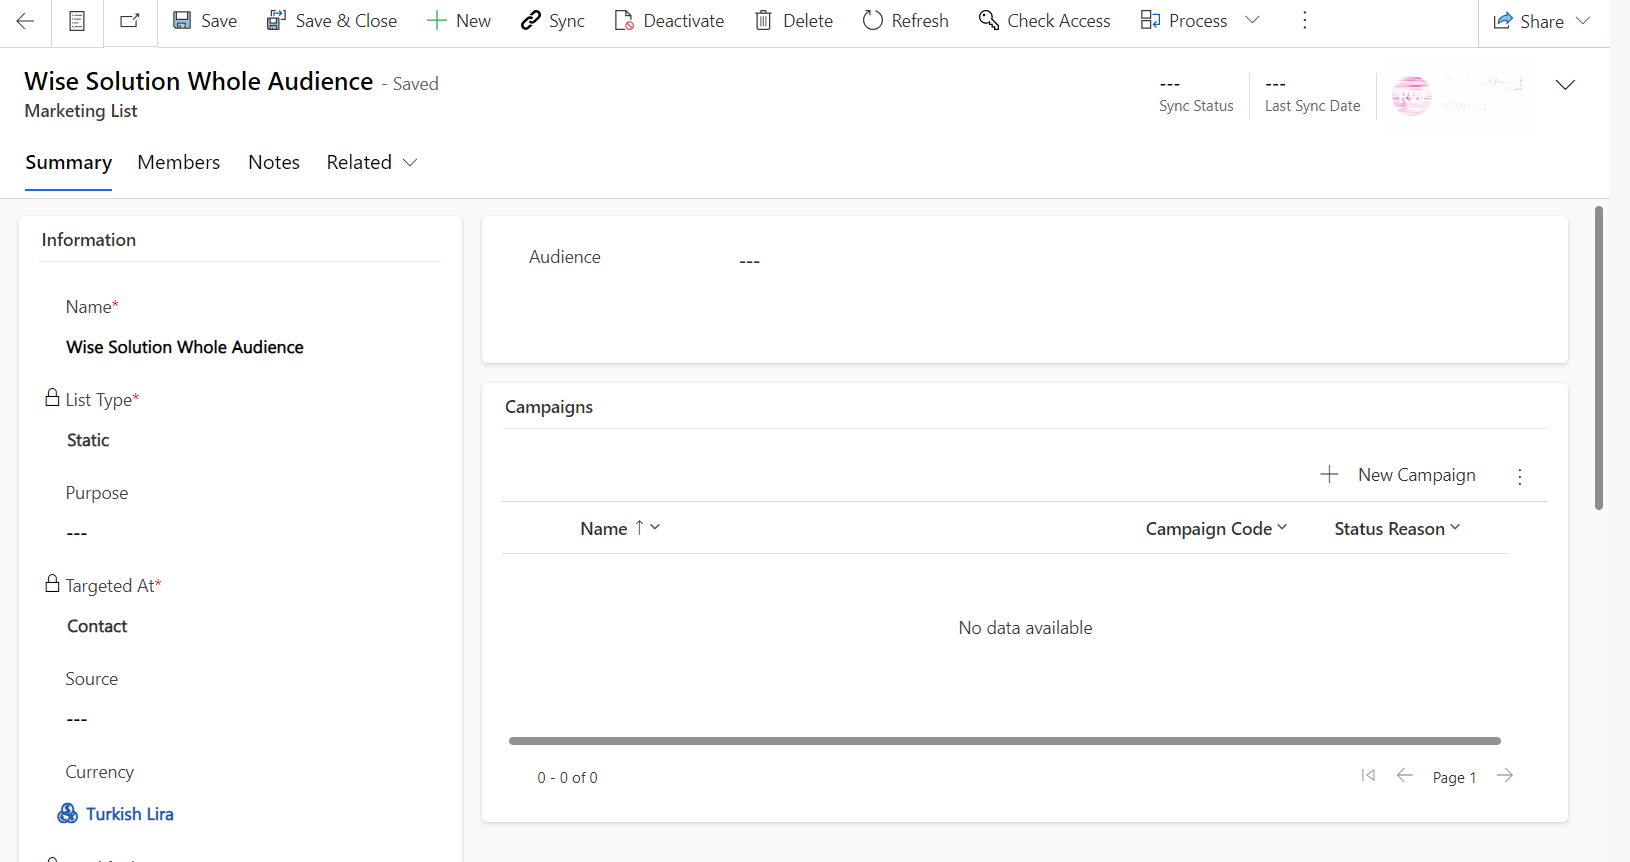The height and width of the screenshot is (862, 1630).
Task: Click the Check Access key icon
Action: coord(988,21)
